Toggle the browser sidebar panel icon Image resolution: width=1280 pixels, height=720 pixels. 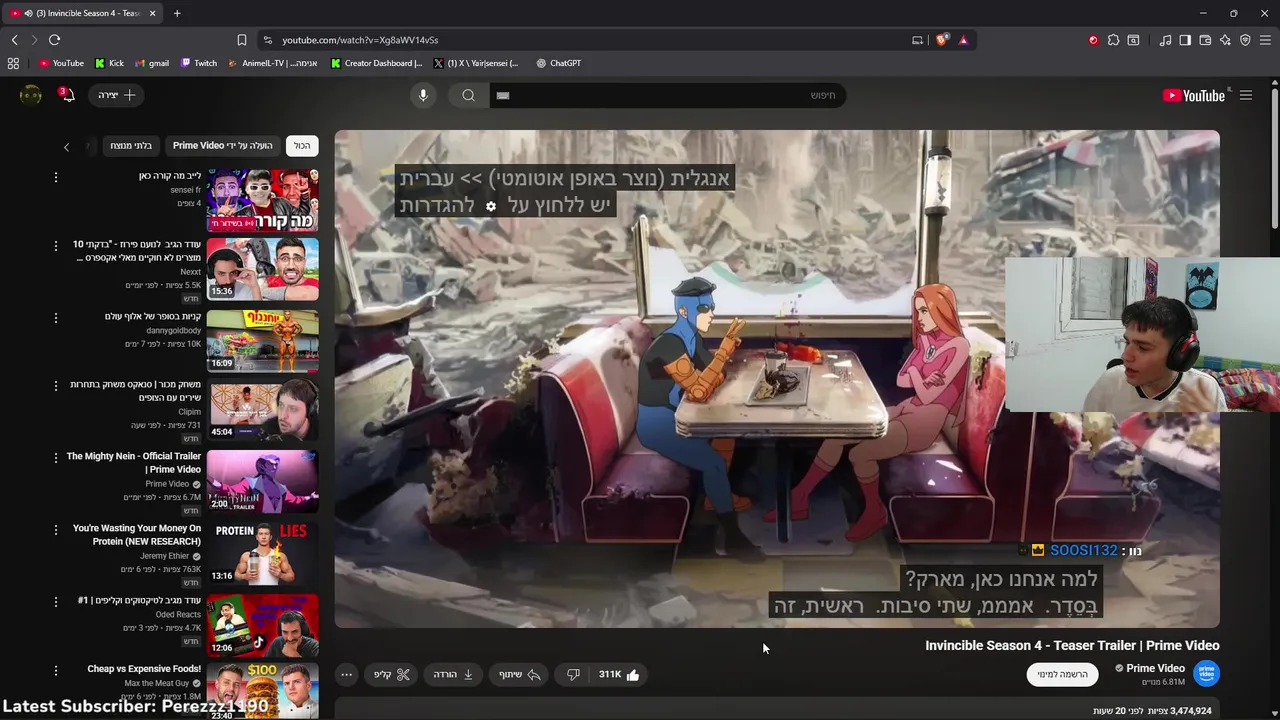1185,40
